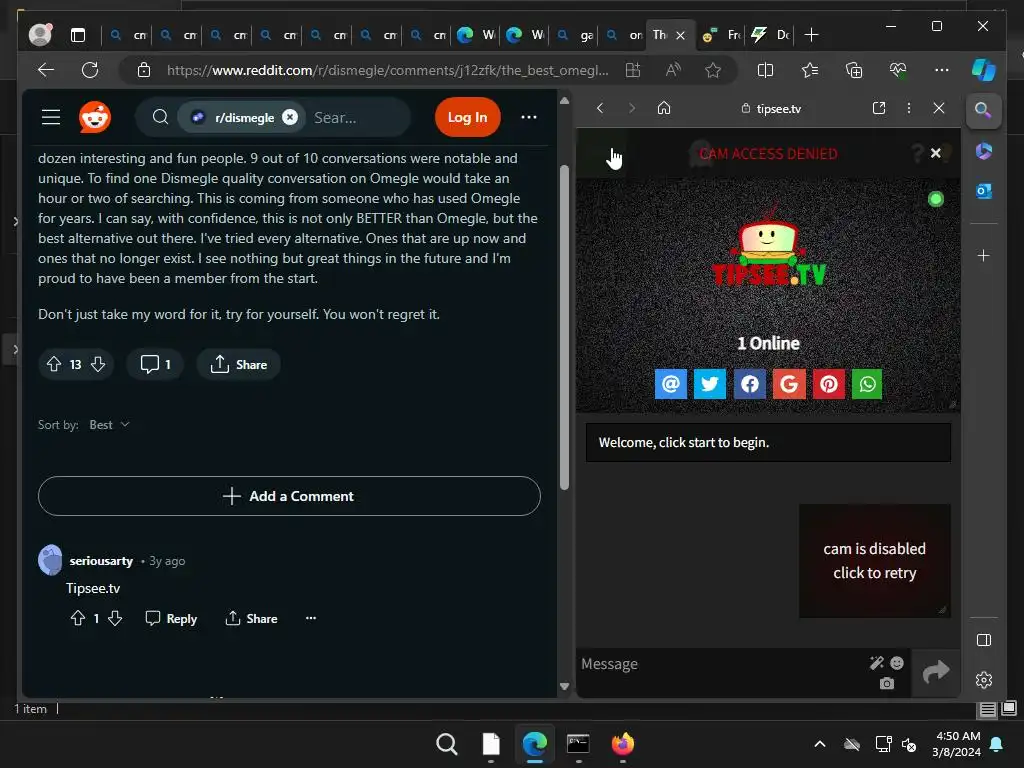This screenshot has width=1024, height=768.
Task: Click cam is disabled retry box
Action: pyautogui.click(x=874, y=560)
